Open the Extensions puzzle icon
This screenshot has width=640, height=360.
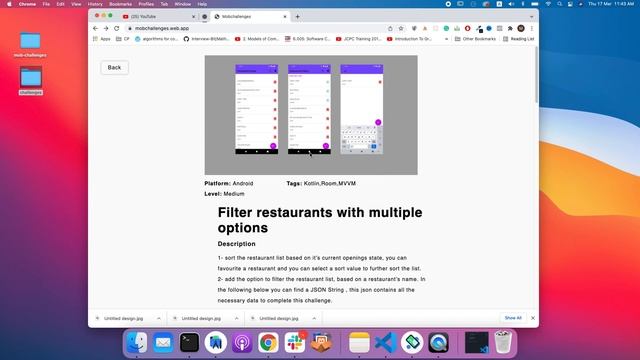[x=510, y=28]
